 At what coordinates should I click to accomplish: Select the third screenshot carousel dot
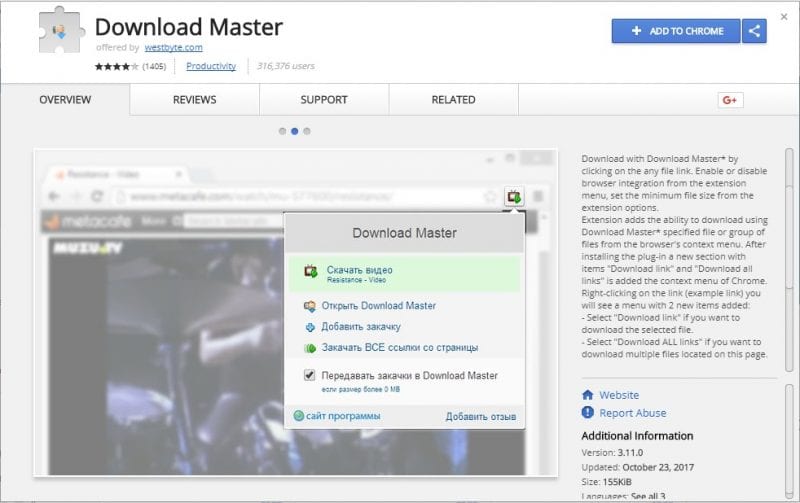(307, 131)
